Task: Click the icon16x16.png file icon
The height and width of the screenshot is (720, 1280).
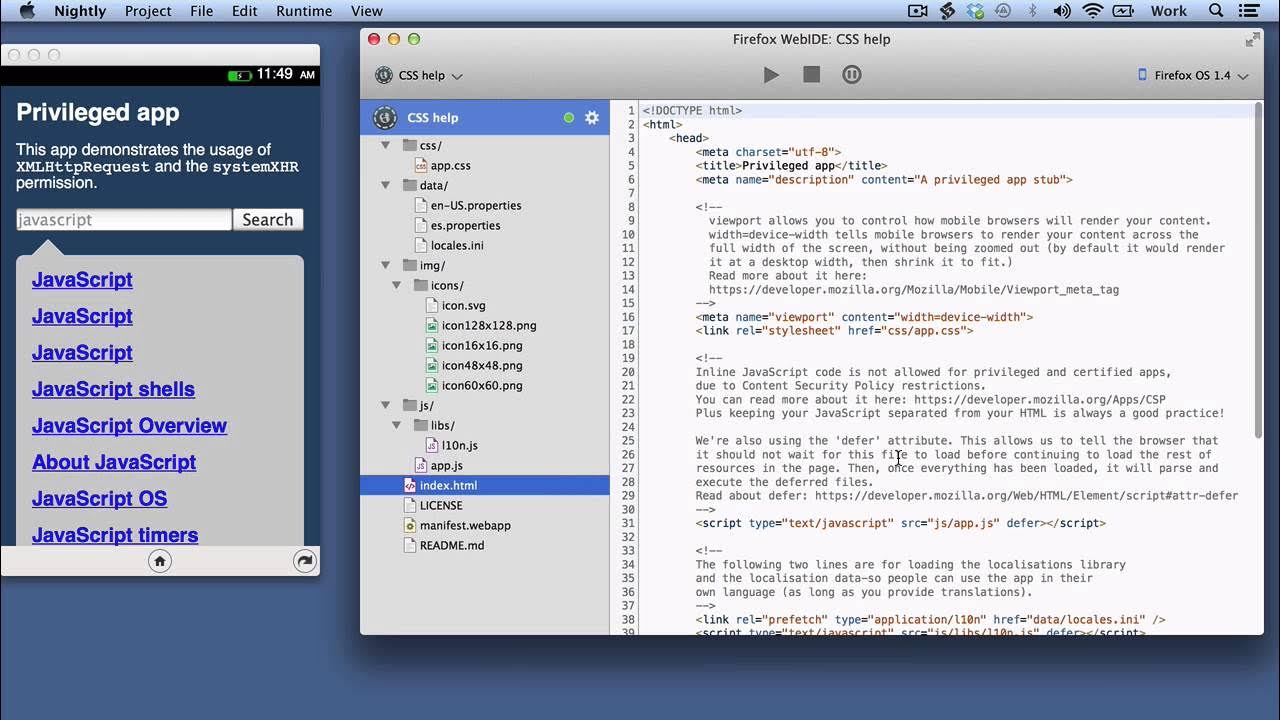Action: click(x=432, y=346)
